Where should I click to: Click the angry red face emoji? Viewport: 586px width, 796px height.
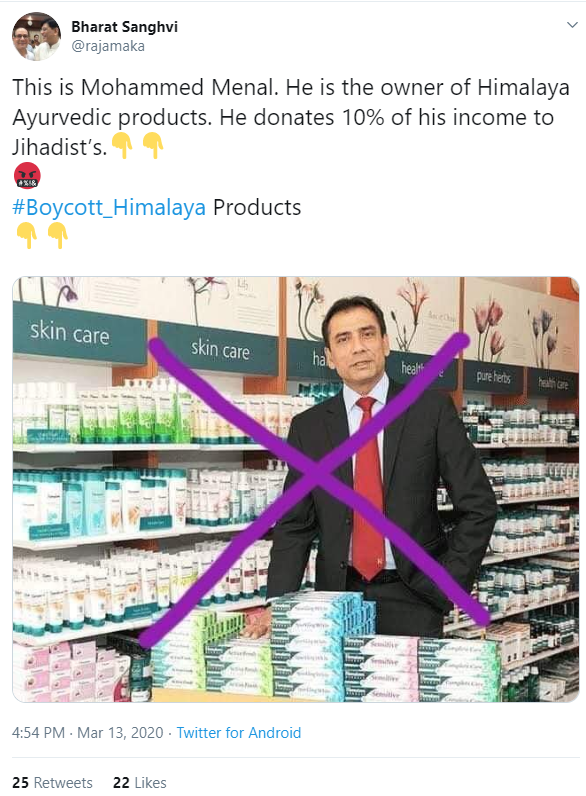point(27,175)
